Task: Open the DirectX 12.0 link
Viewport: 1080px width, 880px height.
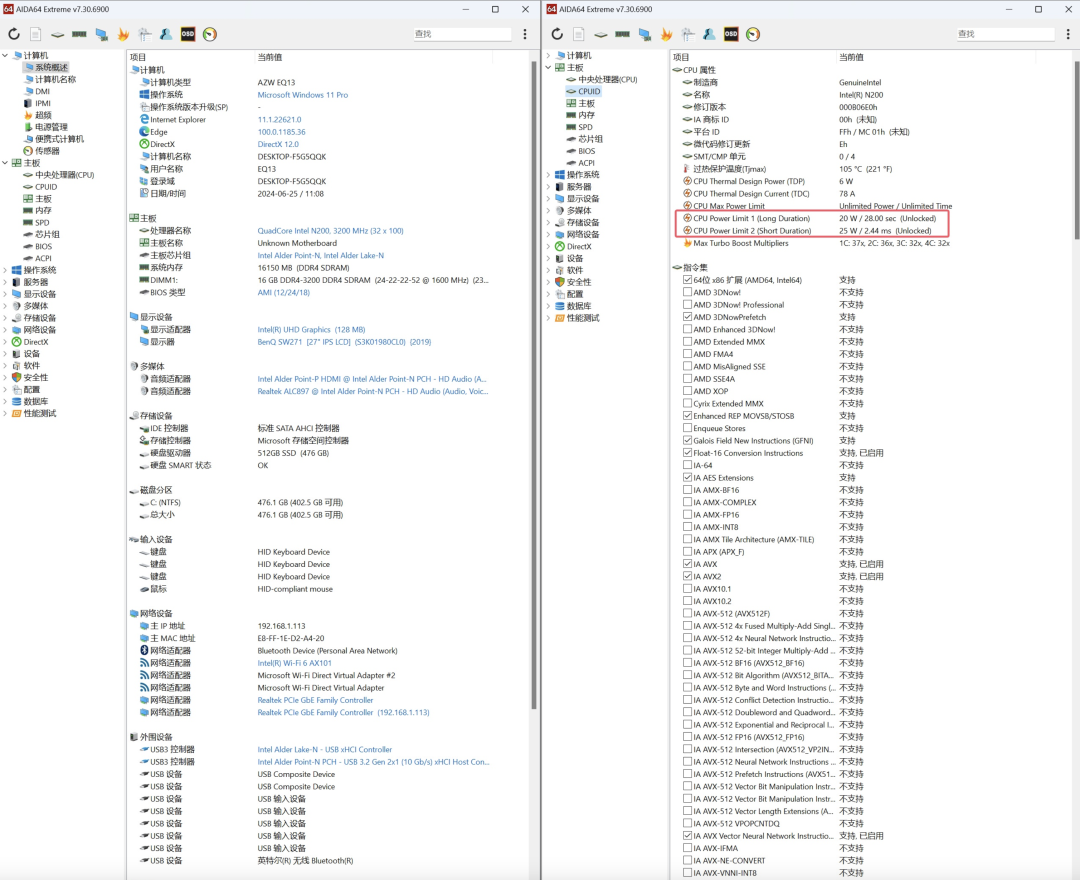Action: click(x=278, y=144)
